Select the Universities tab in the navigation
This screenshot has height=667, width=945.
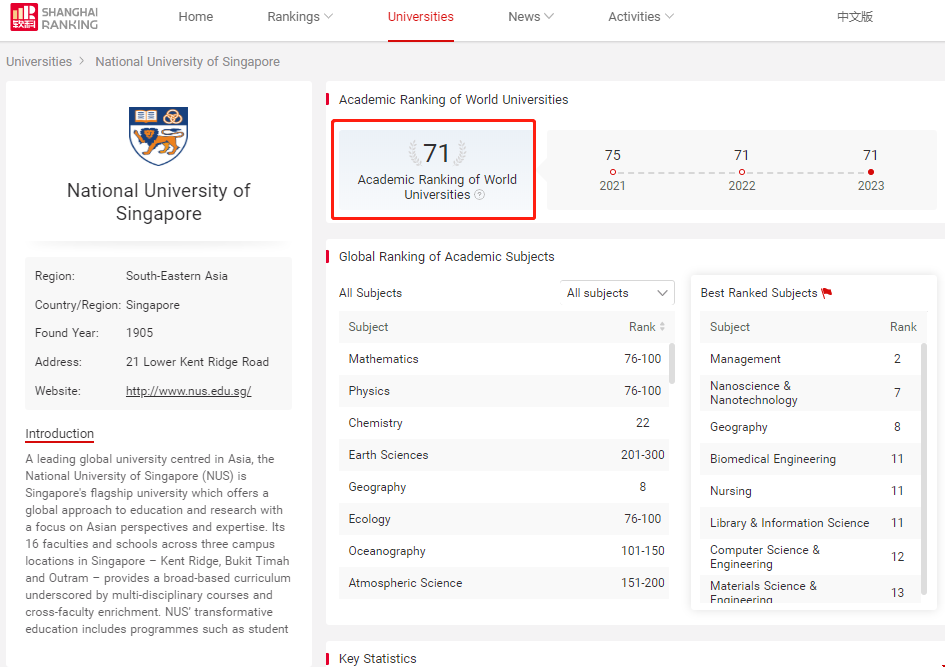tap(420, 16)
